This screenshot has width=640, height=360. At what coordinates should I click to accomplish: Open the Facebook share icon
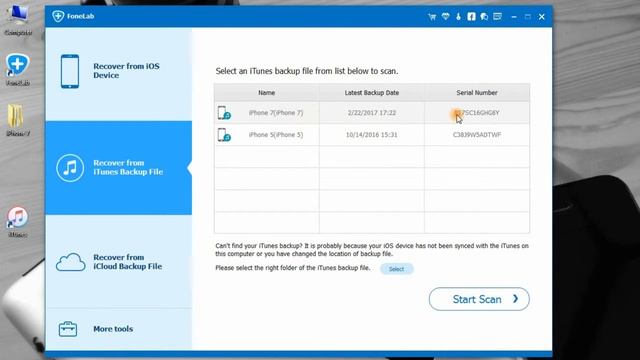tap(471, 16)
